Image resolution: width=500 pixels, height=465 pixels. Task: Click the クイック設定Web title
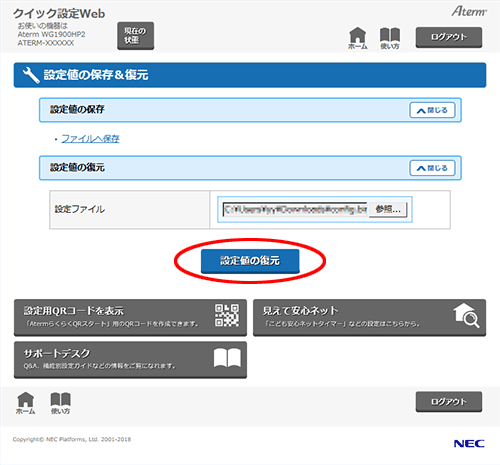click(x=59, y=13)
